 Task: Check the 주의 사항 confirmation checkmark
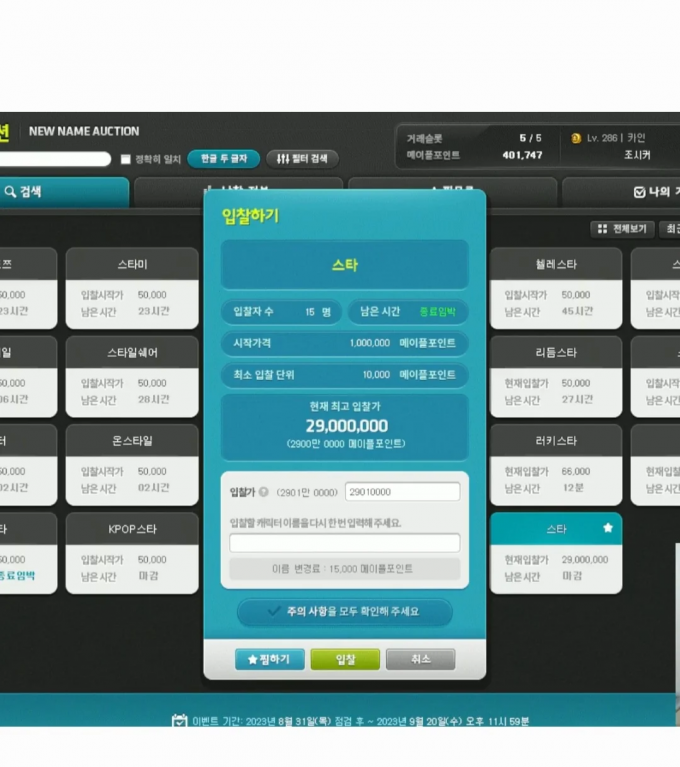[x=274, y=611]
